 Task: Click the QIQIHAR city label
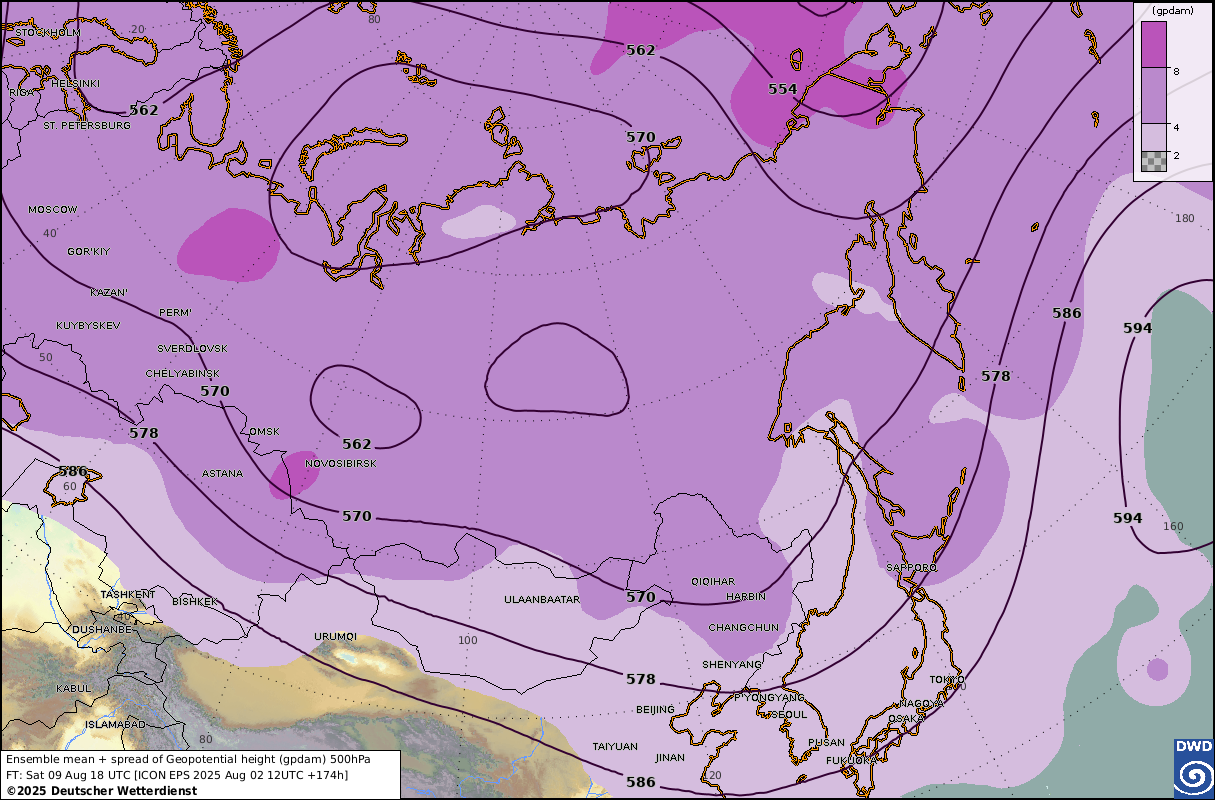click(x=713, y=582)
